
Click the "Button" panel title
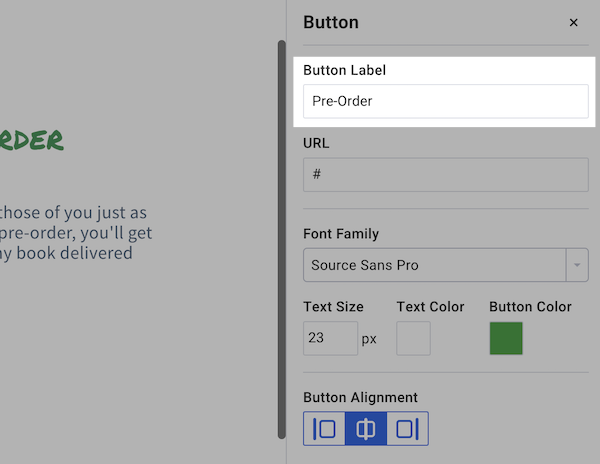click(x=331, y=22)
